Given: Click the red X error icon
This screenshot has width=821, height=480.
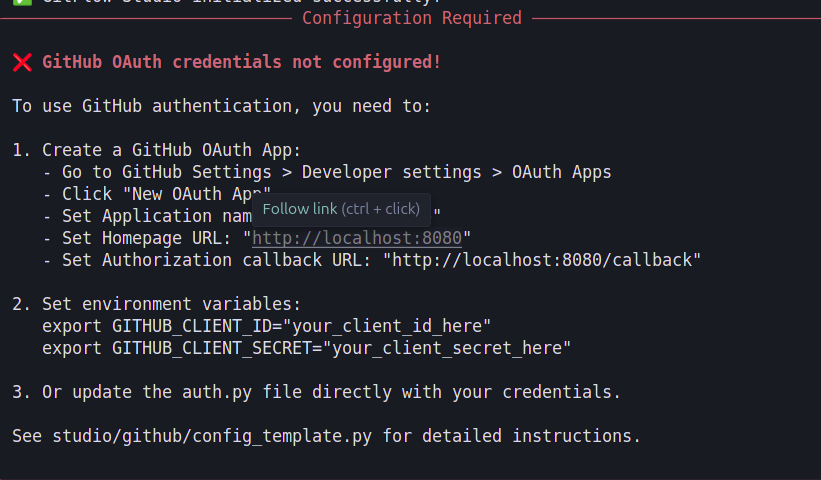Looking at the screenshot, I should coord(23,62).
